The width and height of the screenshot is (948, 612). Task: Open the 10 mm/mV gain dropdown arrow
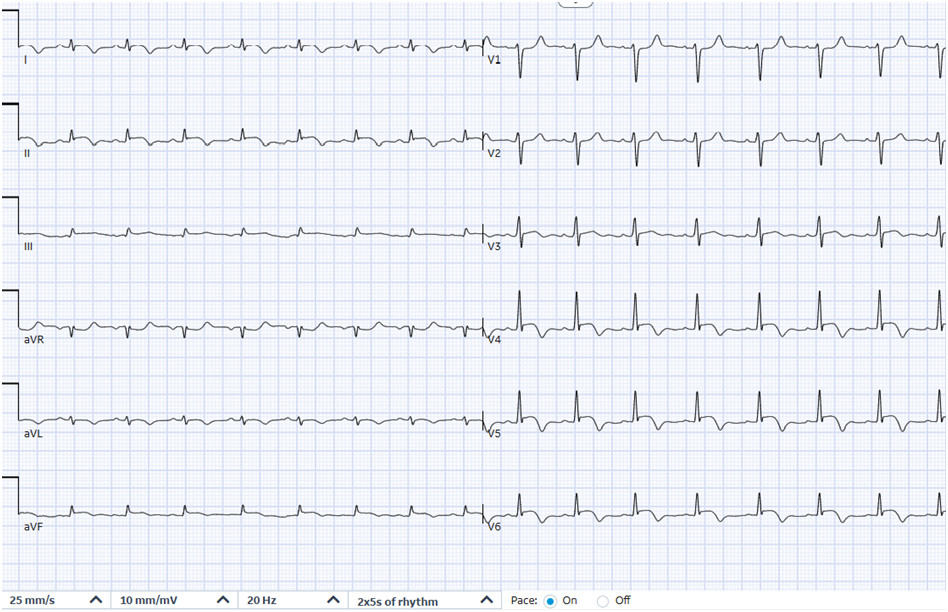tap(223, 600)
